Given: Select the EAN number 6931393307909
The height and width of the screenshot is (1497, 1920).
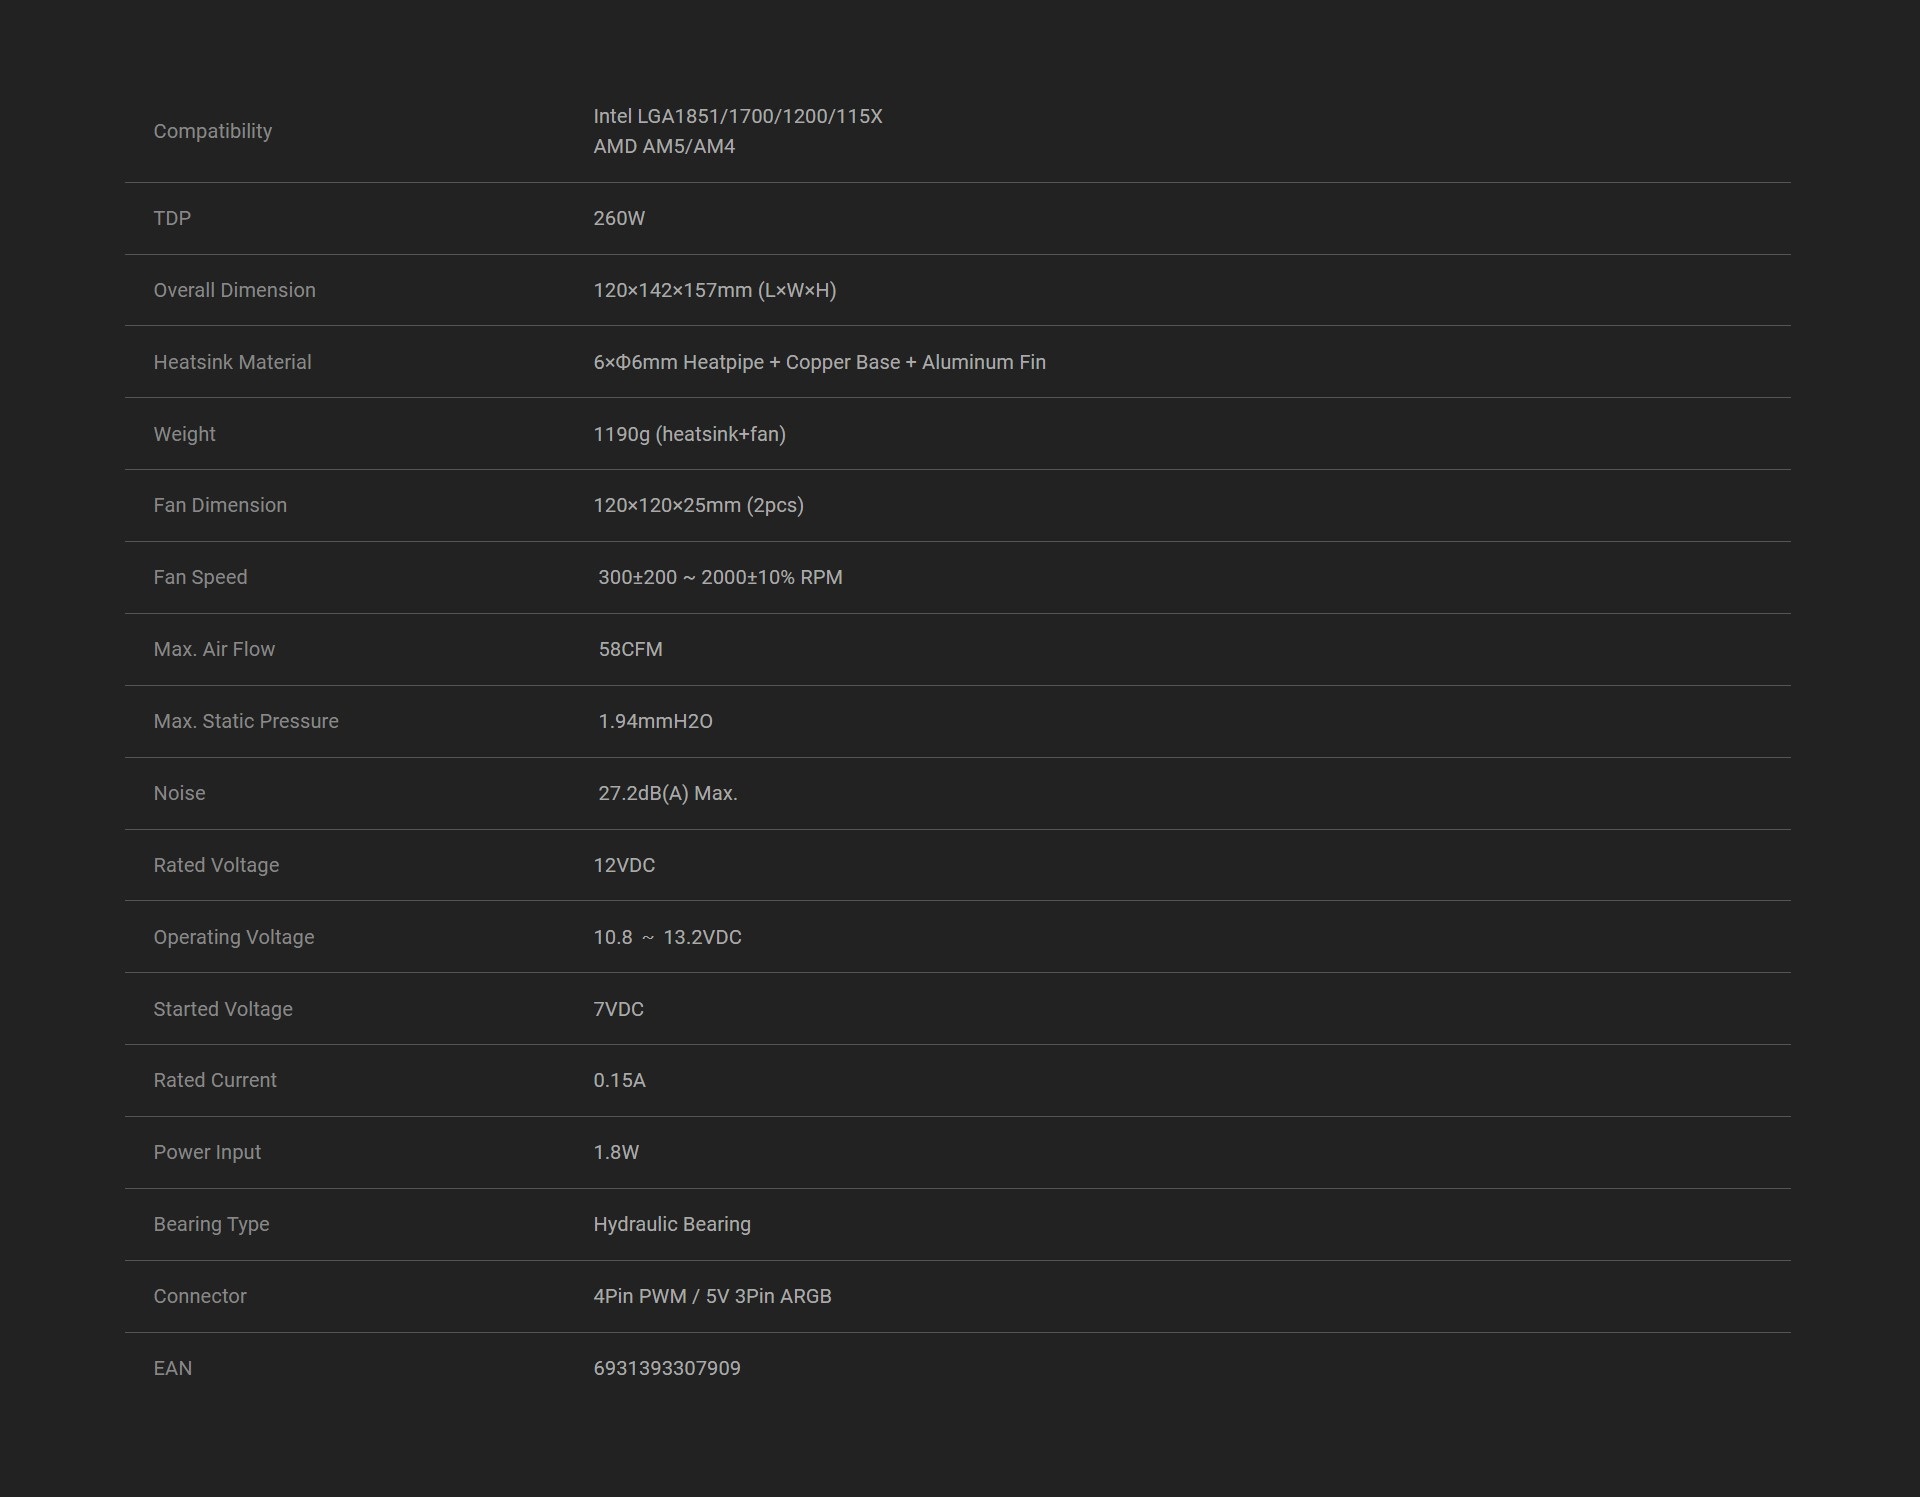Looking at the screenshot, I should pos(666,1368).
